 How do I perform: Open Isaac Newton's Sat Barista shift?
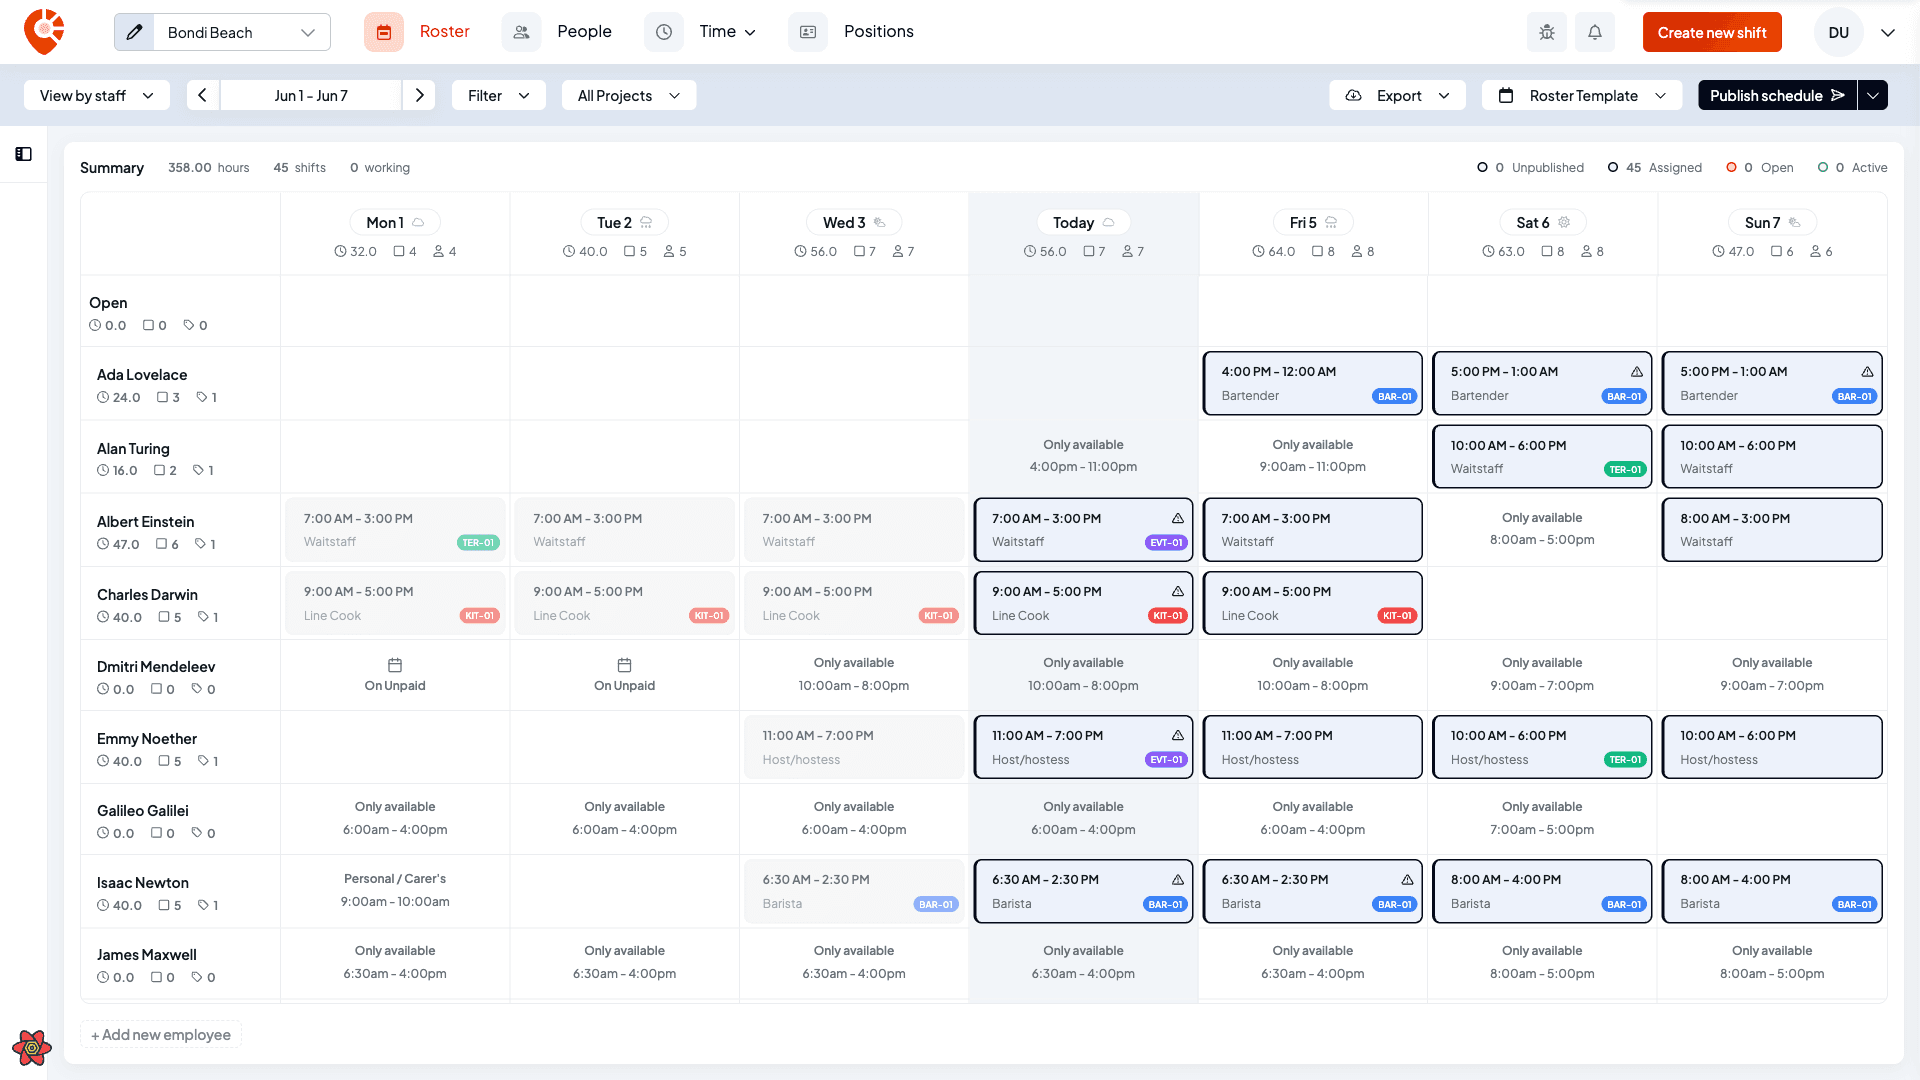coord(1542,891)
